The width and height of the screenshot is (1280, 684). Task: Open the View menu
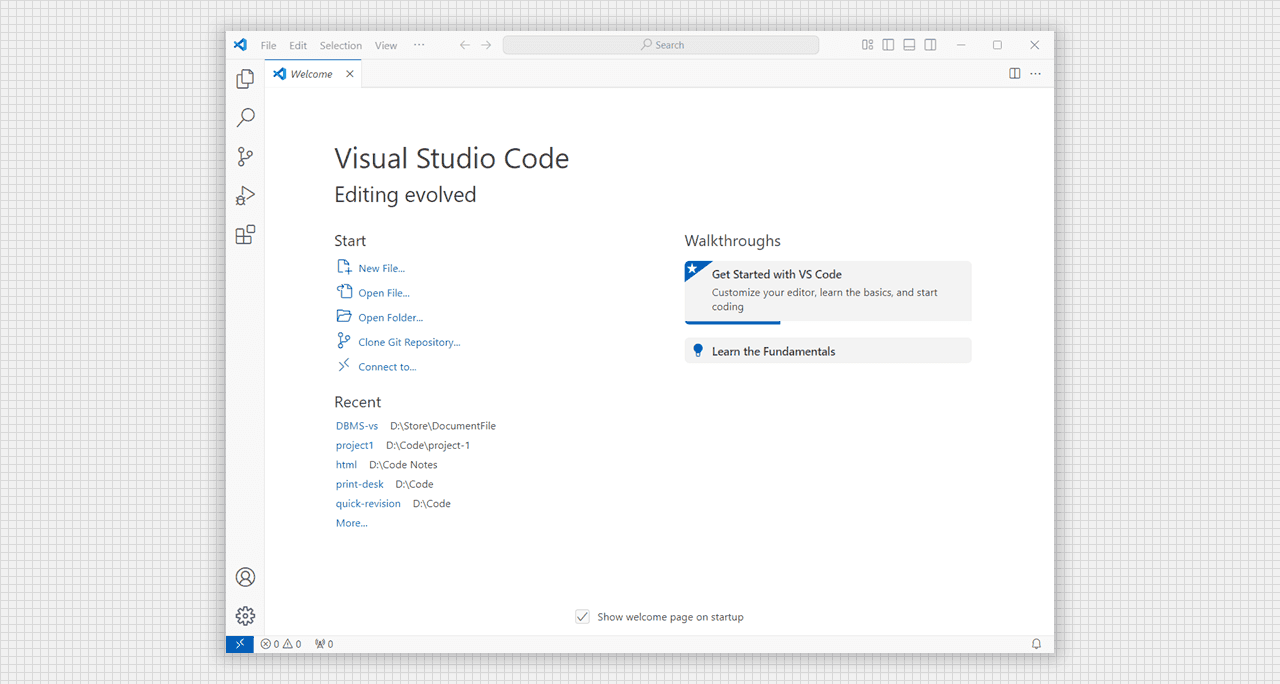386,46
